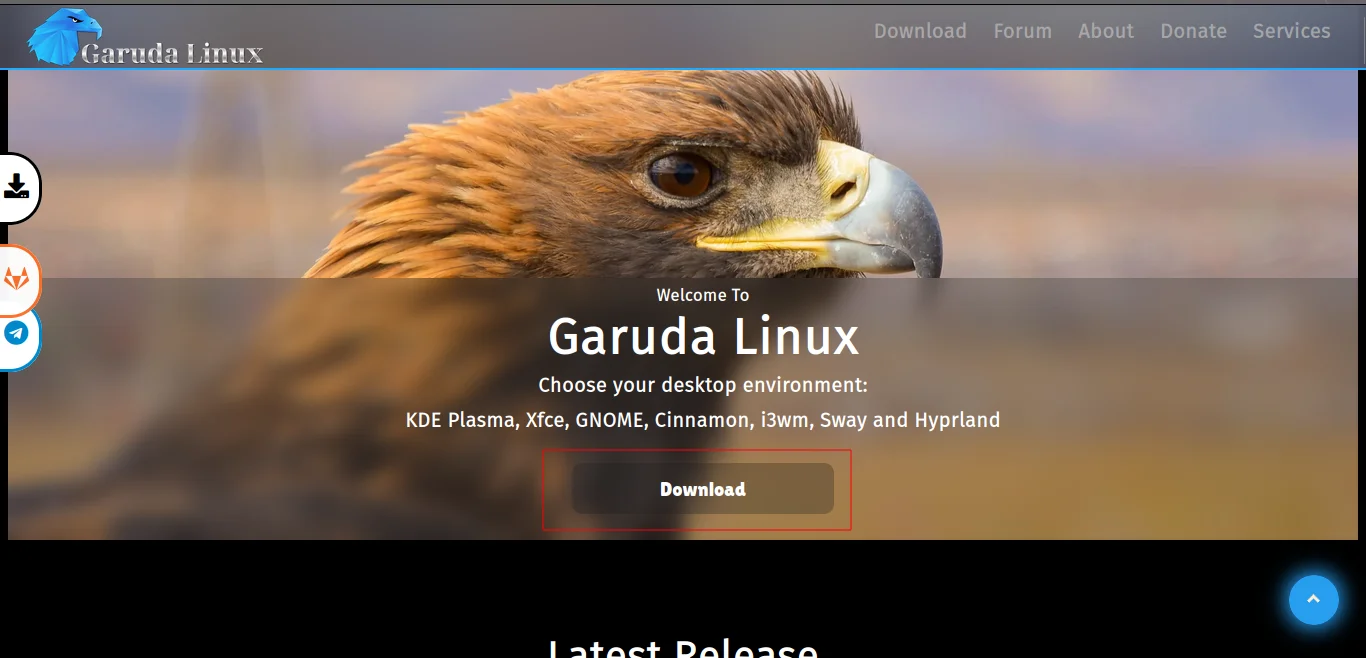1366x658 pixels.
Task: Open the About nav item
Action: (1106, 31)
